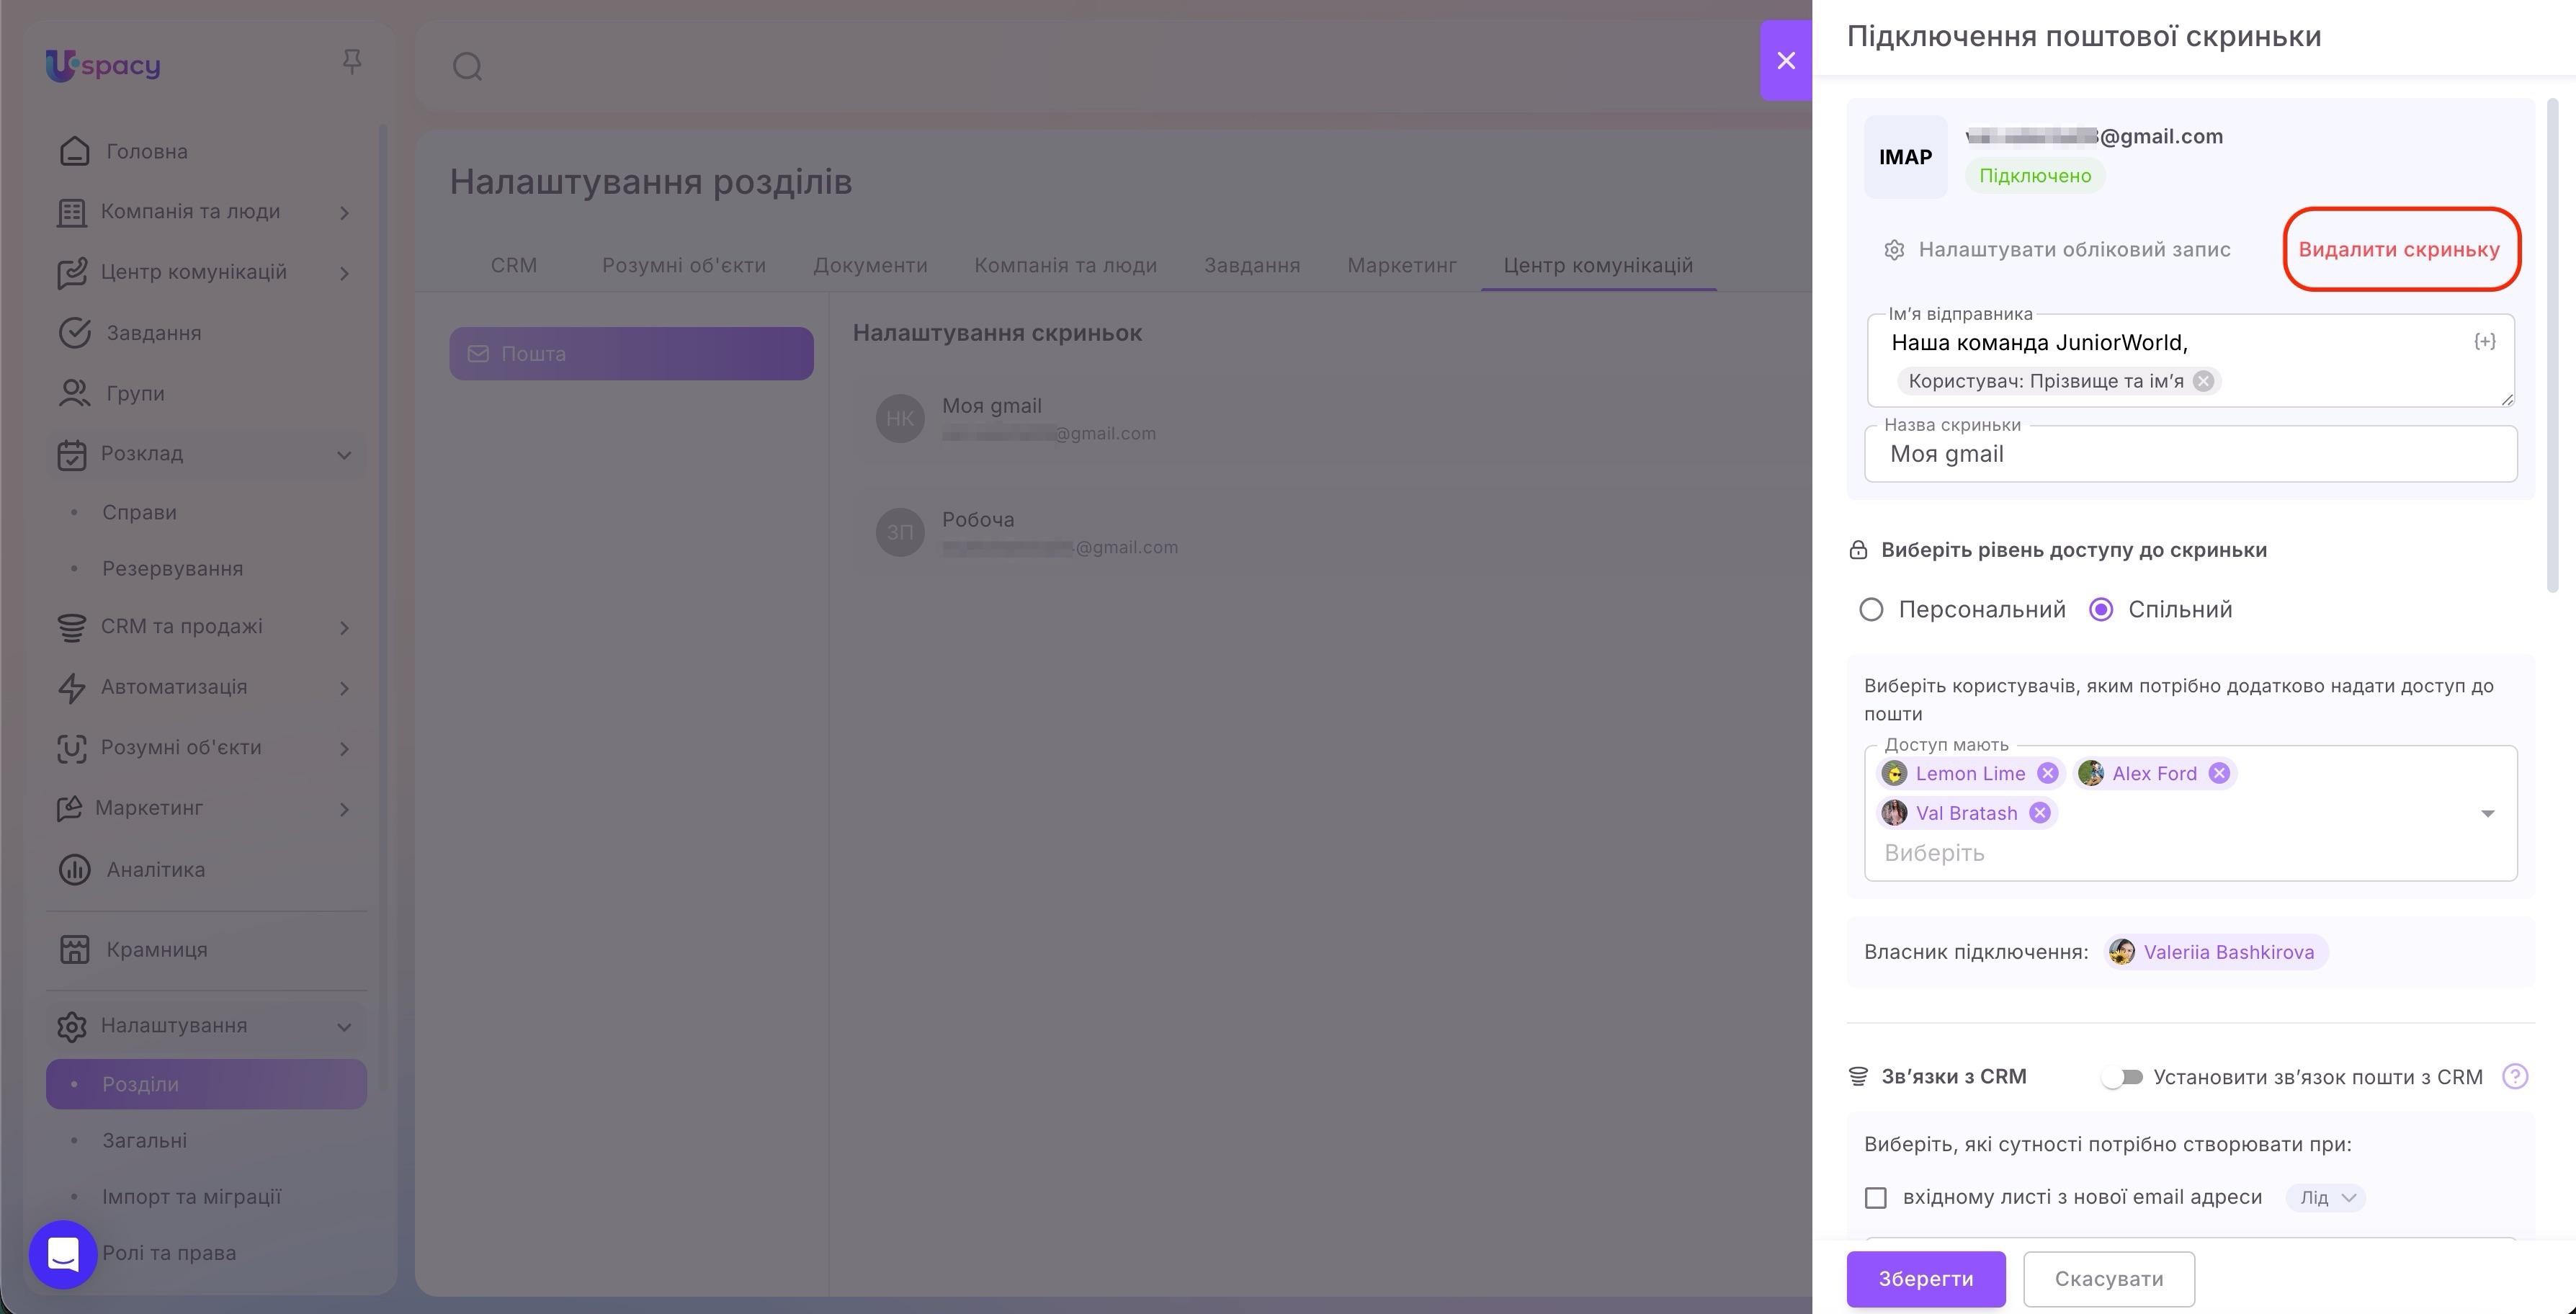The image size is (2576, 1314).
Task: Open the search magnifier icon
Action: 467,66
